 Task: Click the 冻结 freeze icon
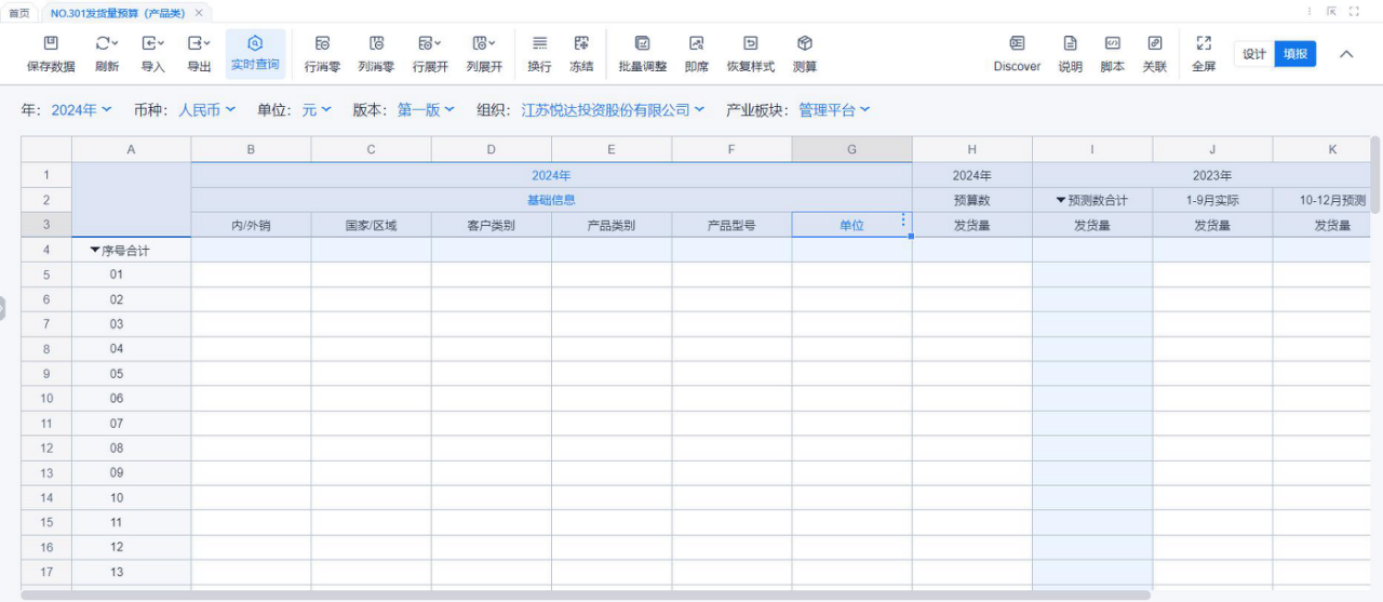click(x=581, y=44)
